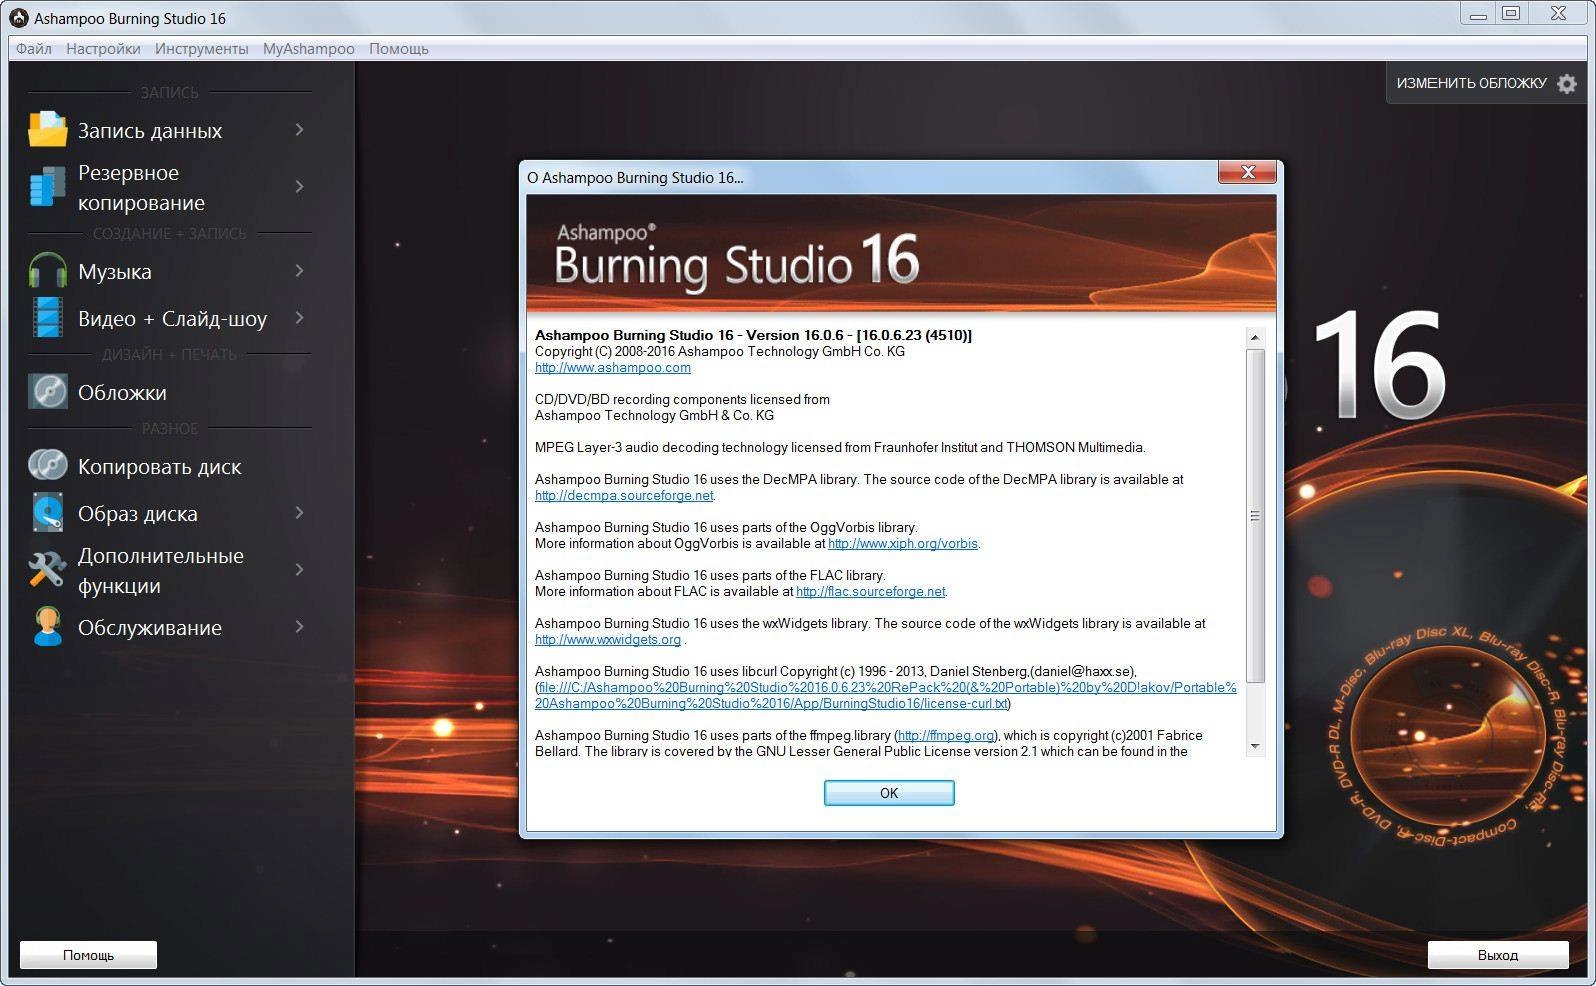Expand the Видео + Слайд-шоу submenu arrow
Screen dimensions: 1596x986
(x=299, y=318)
